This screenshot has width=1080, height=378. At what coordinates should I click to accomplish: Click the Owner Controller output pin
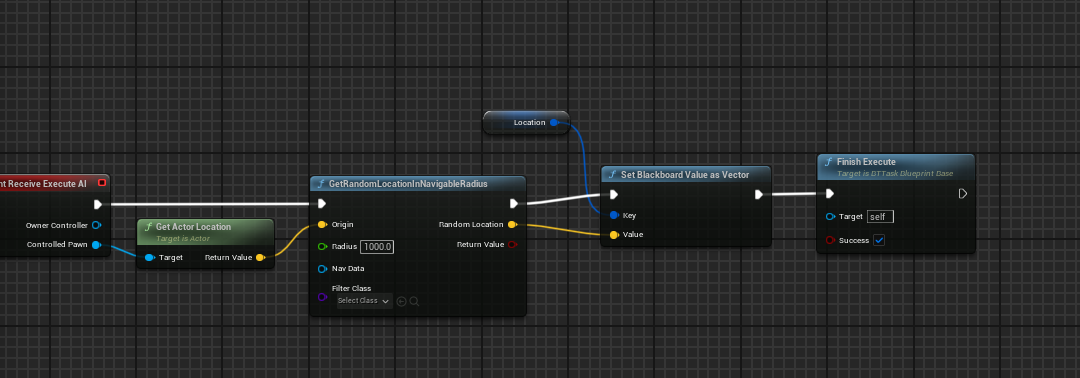pyautogui.click(x=96, y=225)
